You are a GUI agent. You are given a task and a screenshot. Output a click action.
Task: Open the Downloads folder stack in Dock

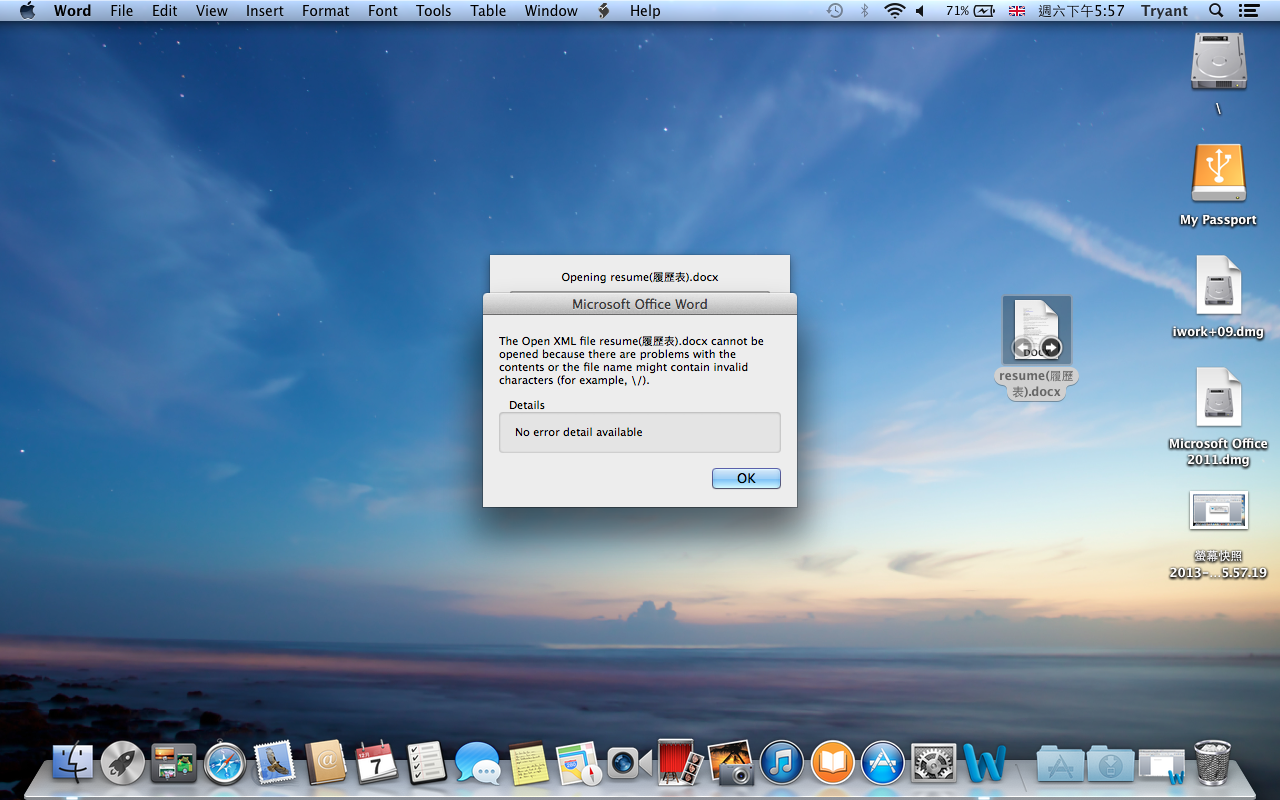tap(1110, 763)
